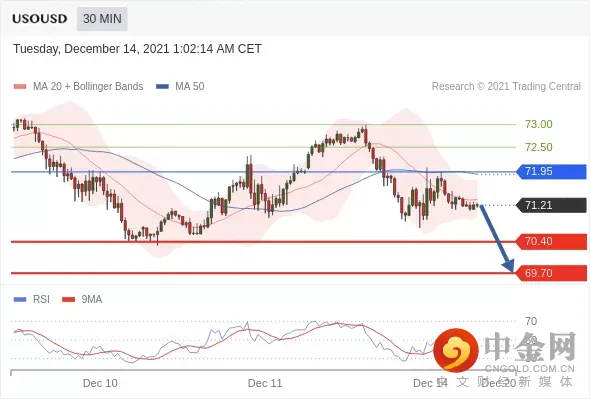Click the black 71.21 current price label
Viewport: 590px width, 400px height.
[552, 205]
